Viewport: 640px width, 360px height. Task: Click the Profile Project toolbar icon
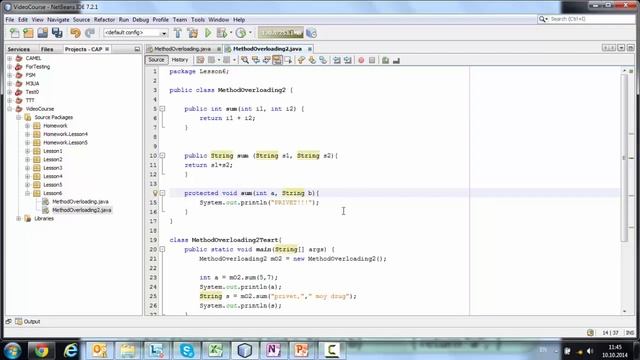coord(241,33)
